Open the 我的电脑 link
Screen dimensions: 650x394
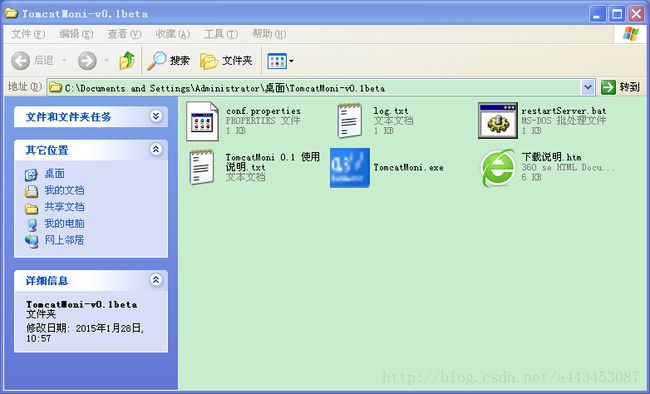64,224
